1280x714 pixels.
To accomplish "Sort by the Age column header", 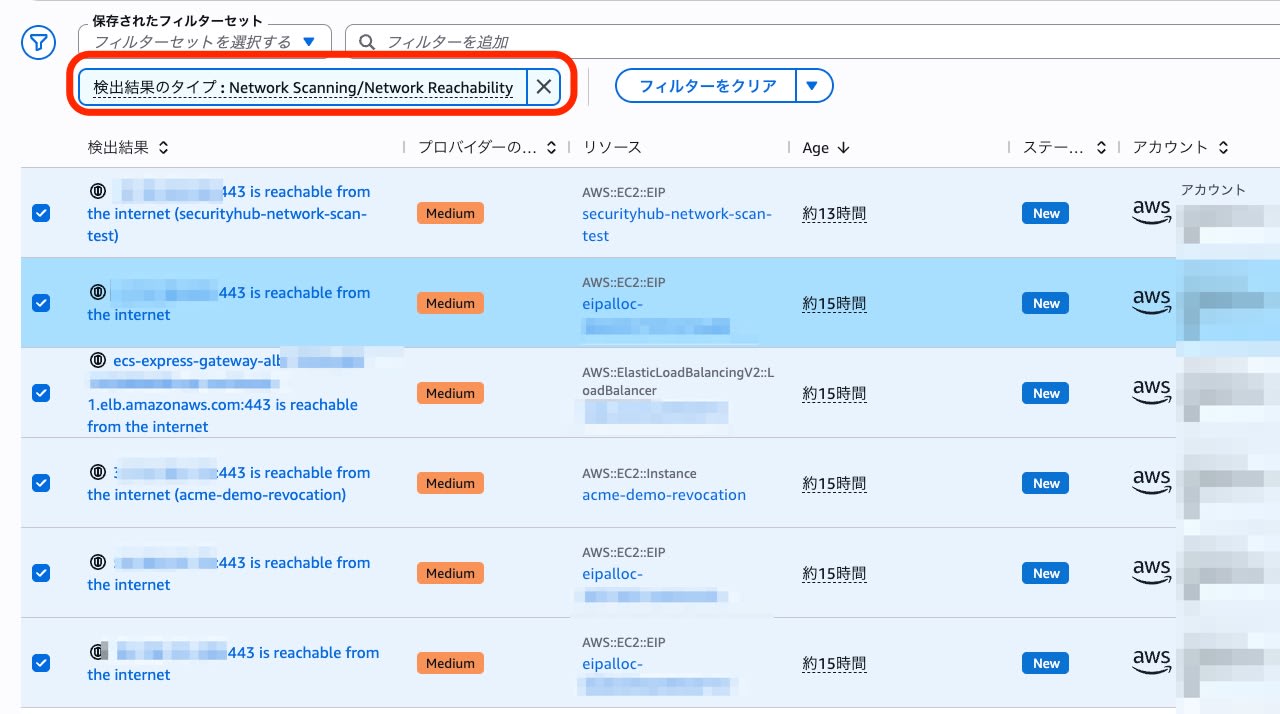I will [826, 147].
